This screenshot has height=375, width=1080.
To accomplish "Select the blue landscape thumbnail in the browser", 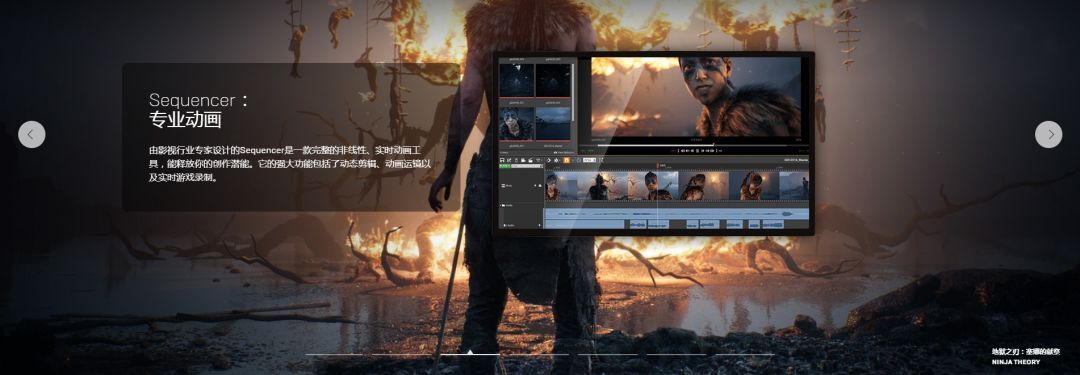I will tap(553, 124).
